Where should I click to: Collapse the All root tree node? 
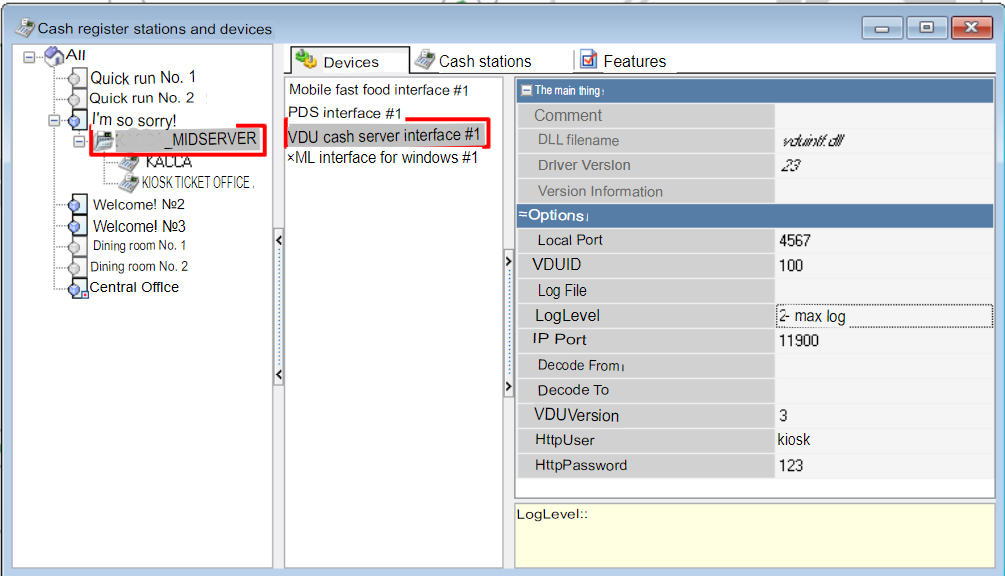(29, 56)
